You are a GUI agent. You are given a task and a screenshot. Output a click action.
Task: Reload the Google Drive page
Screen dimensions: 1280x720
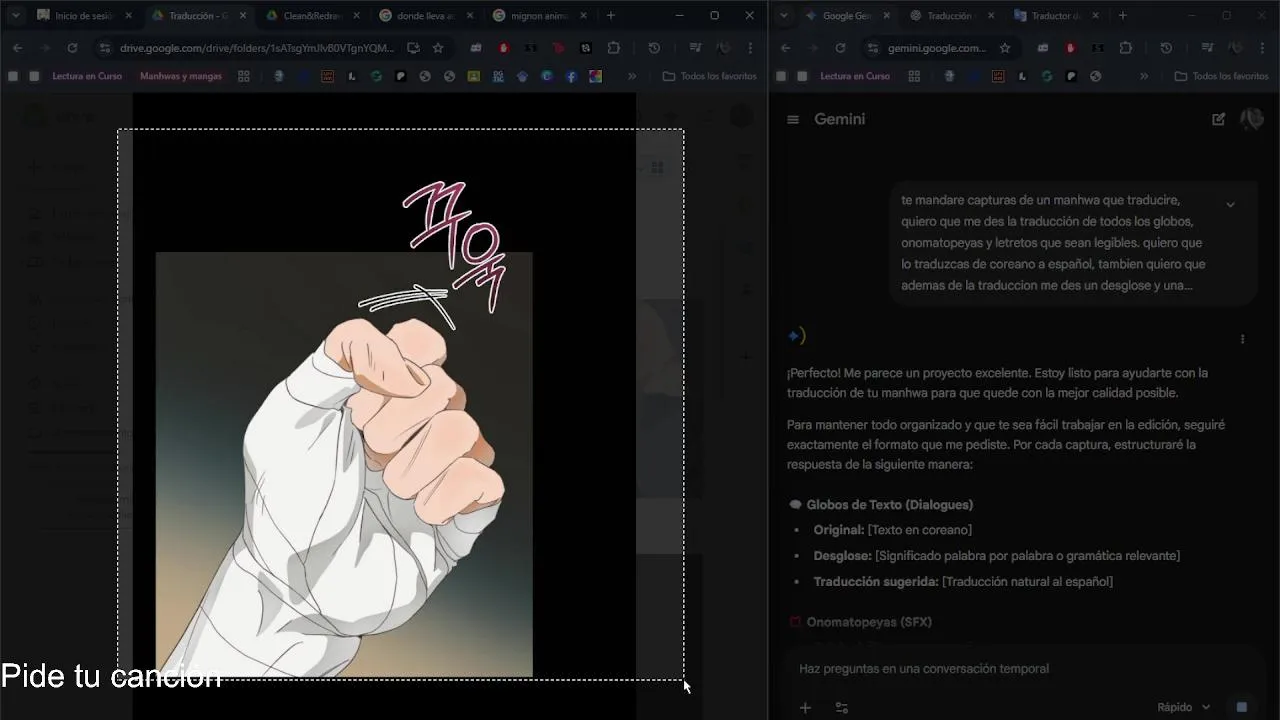pos(72,48)
